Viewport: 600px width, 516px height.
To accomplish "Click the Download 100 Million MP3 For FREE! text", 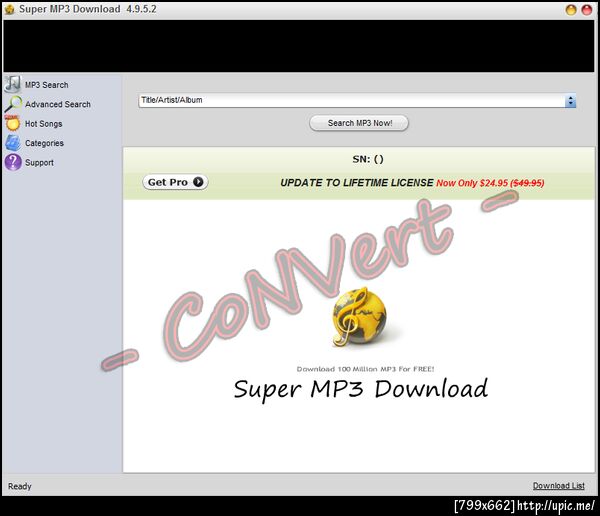I will click(365, 369).
